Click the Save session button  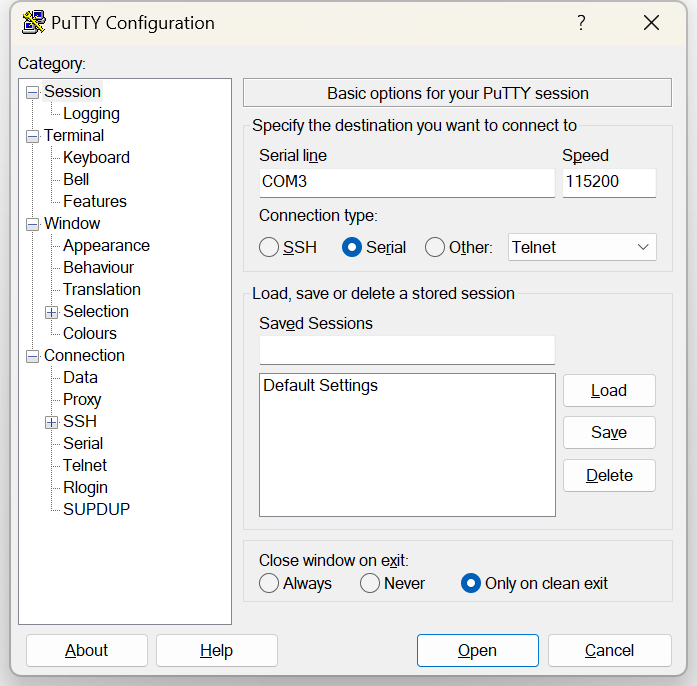tap(609, 433)
